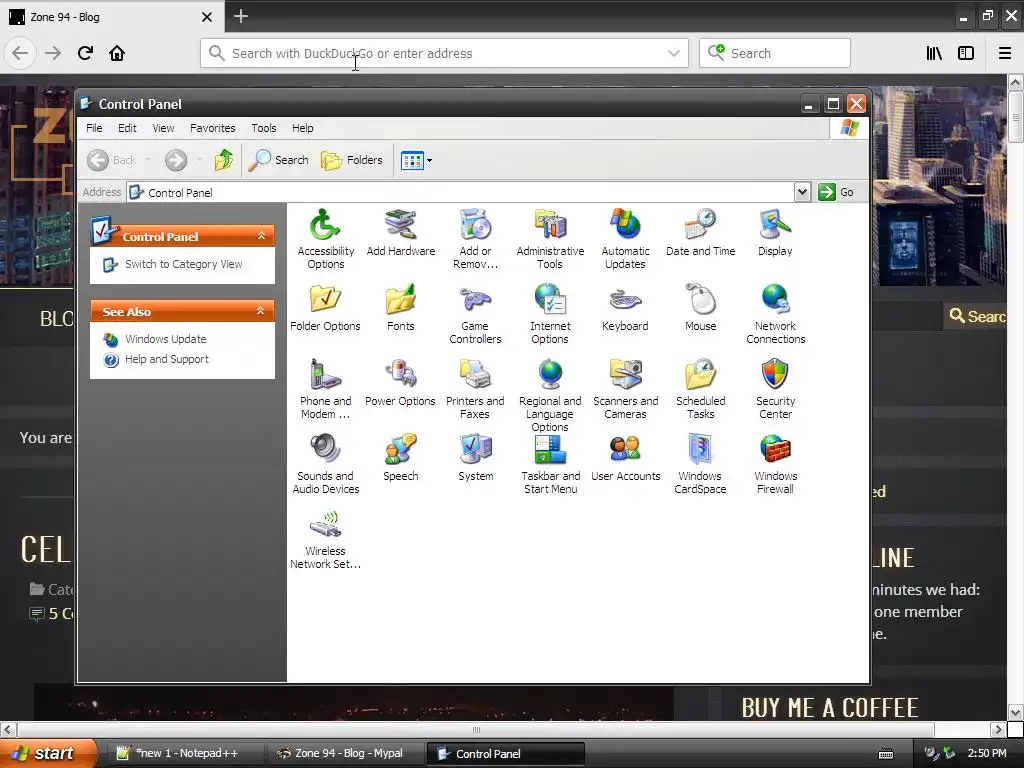Open Folder Options icon
This screenshot has width=1024, height=768.
[325, 308]
